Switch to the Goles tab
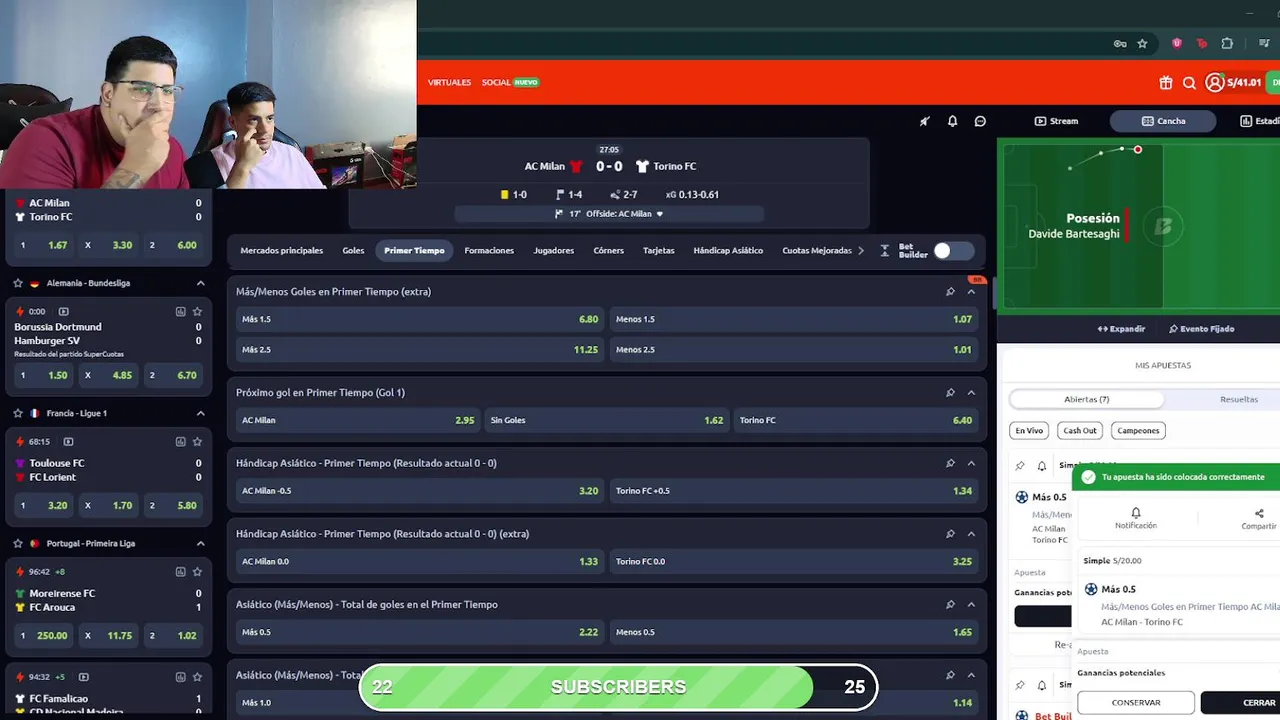This screenshot has height=720, width=1280. (353, 251)
